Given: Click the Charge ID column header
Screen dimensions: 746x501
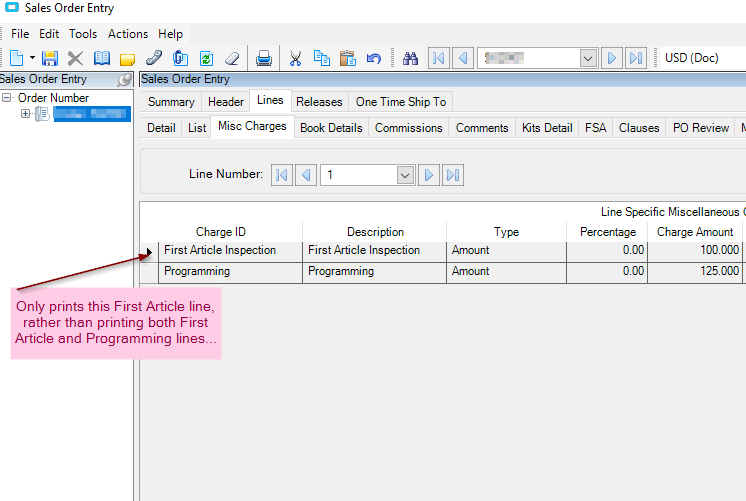Looking at the screenshot, I should coord(221,232).
